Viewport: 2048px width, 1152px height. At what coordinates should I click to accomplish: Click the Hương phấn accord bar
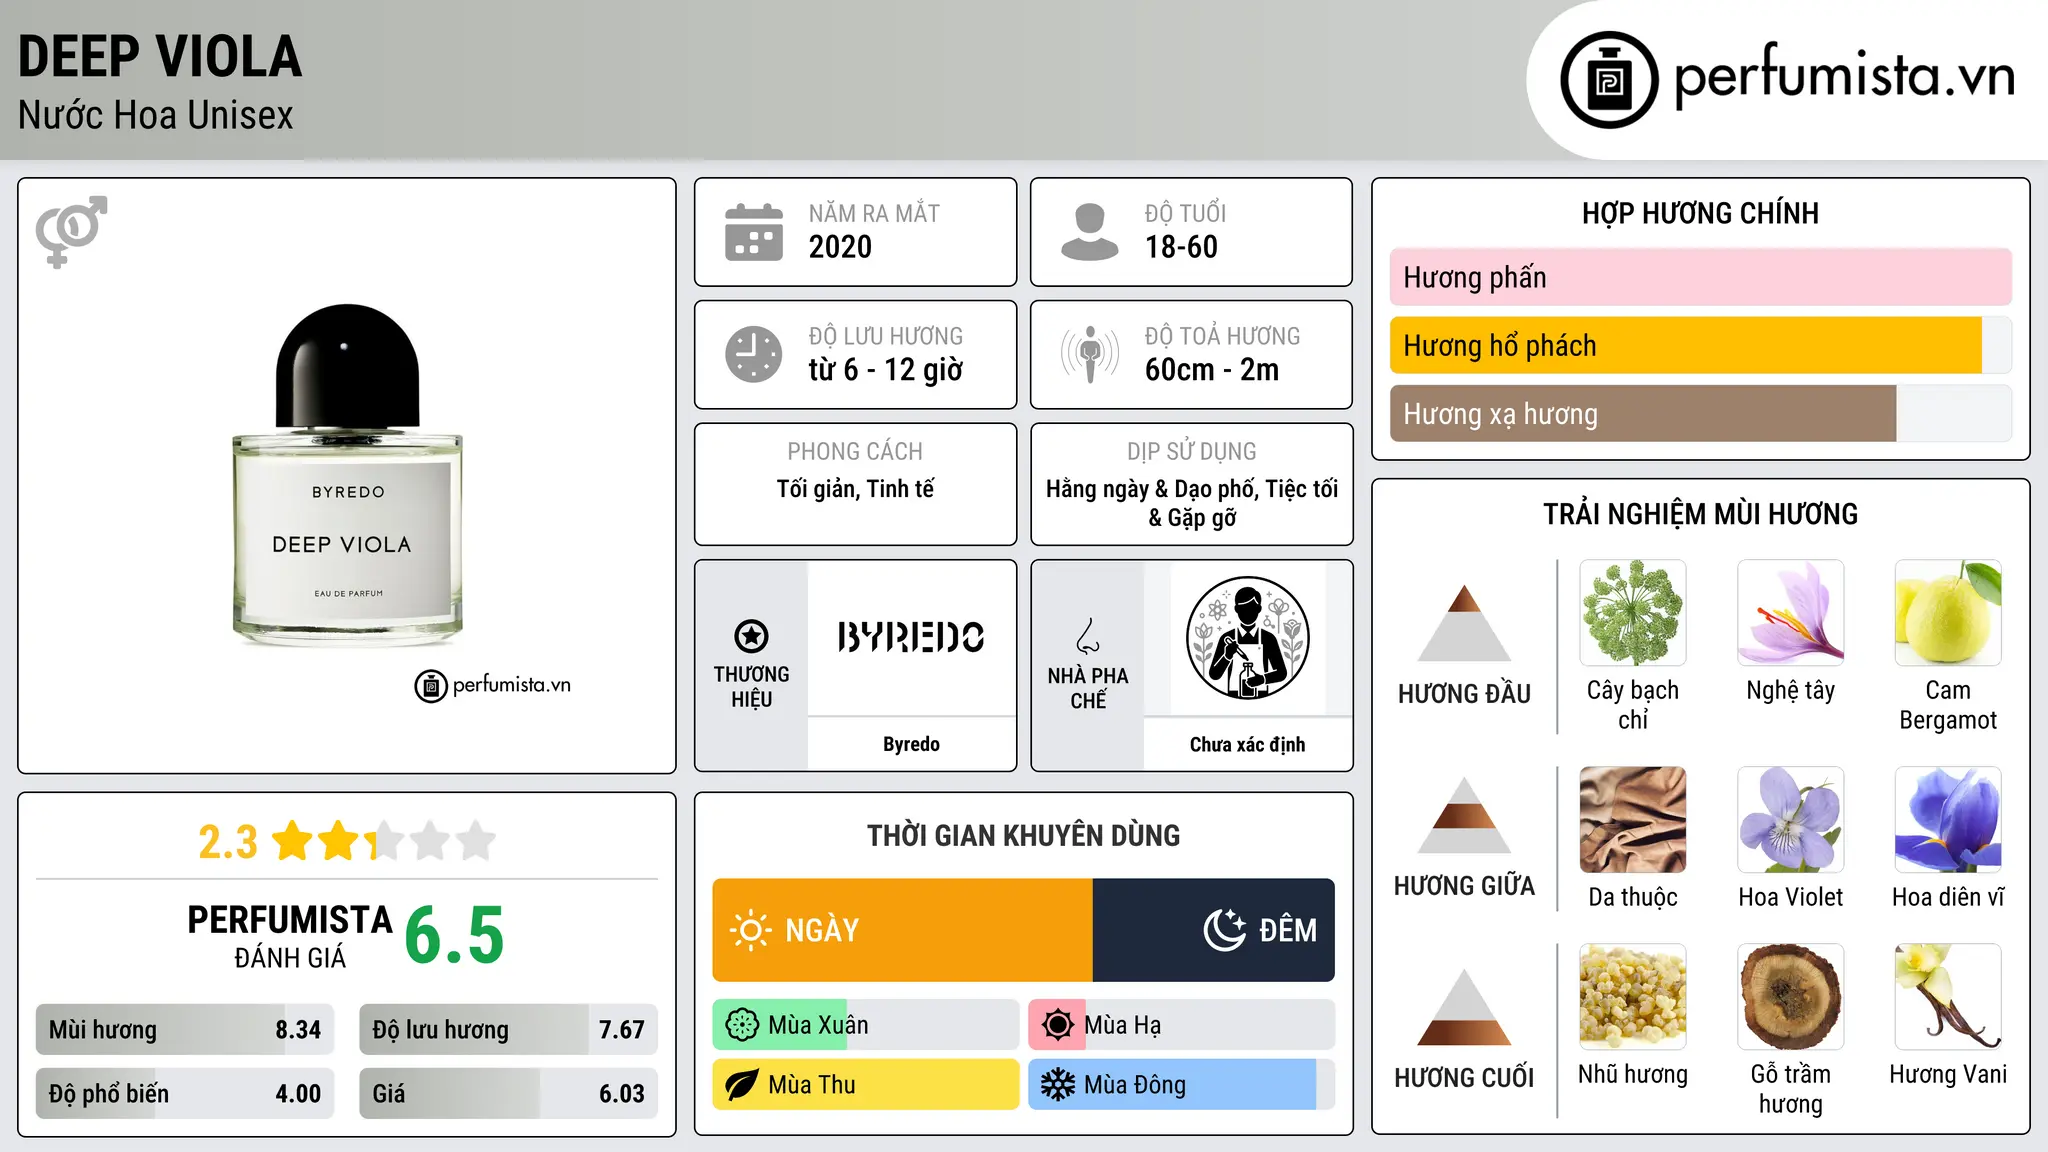[x=1701, y=277]
